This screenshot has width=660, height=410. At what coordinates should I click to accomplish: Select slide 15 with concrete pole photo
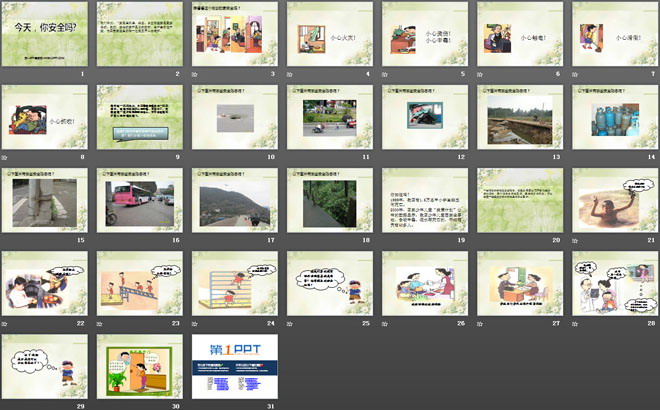(x=45, y=200)
